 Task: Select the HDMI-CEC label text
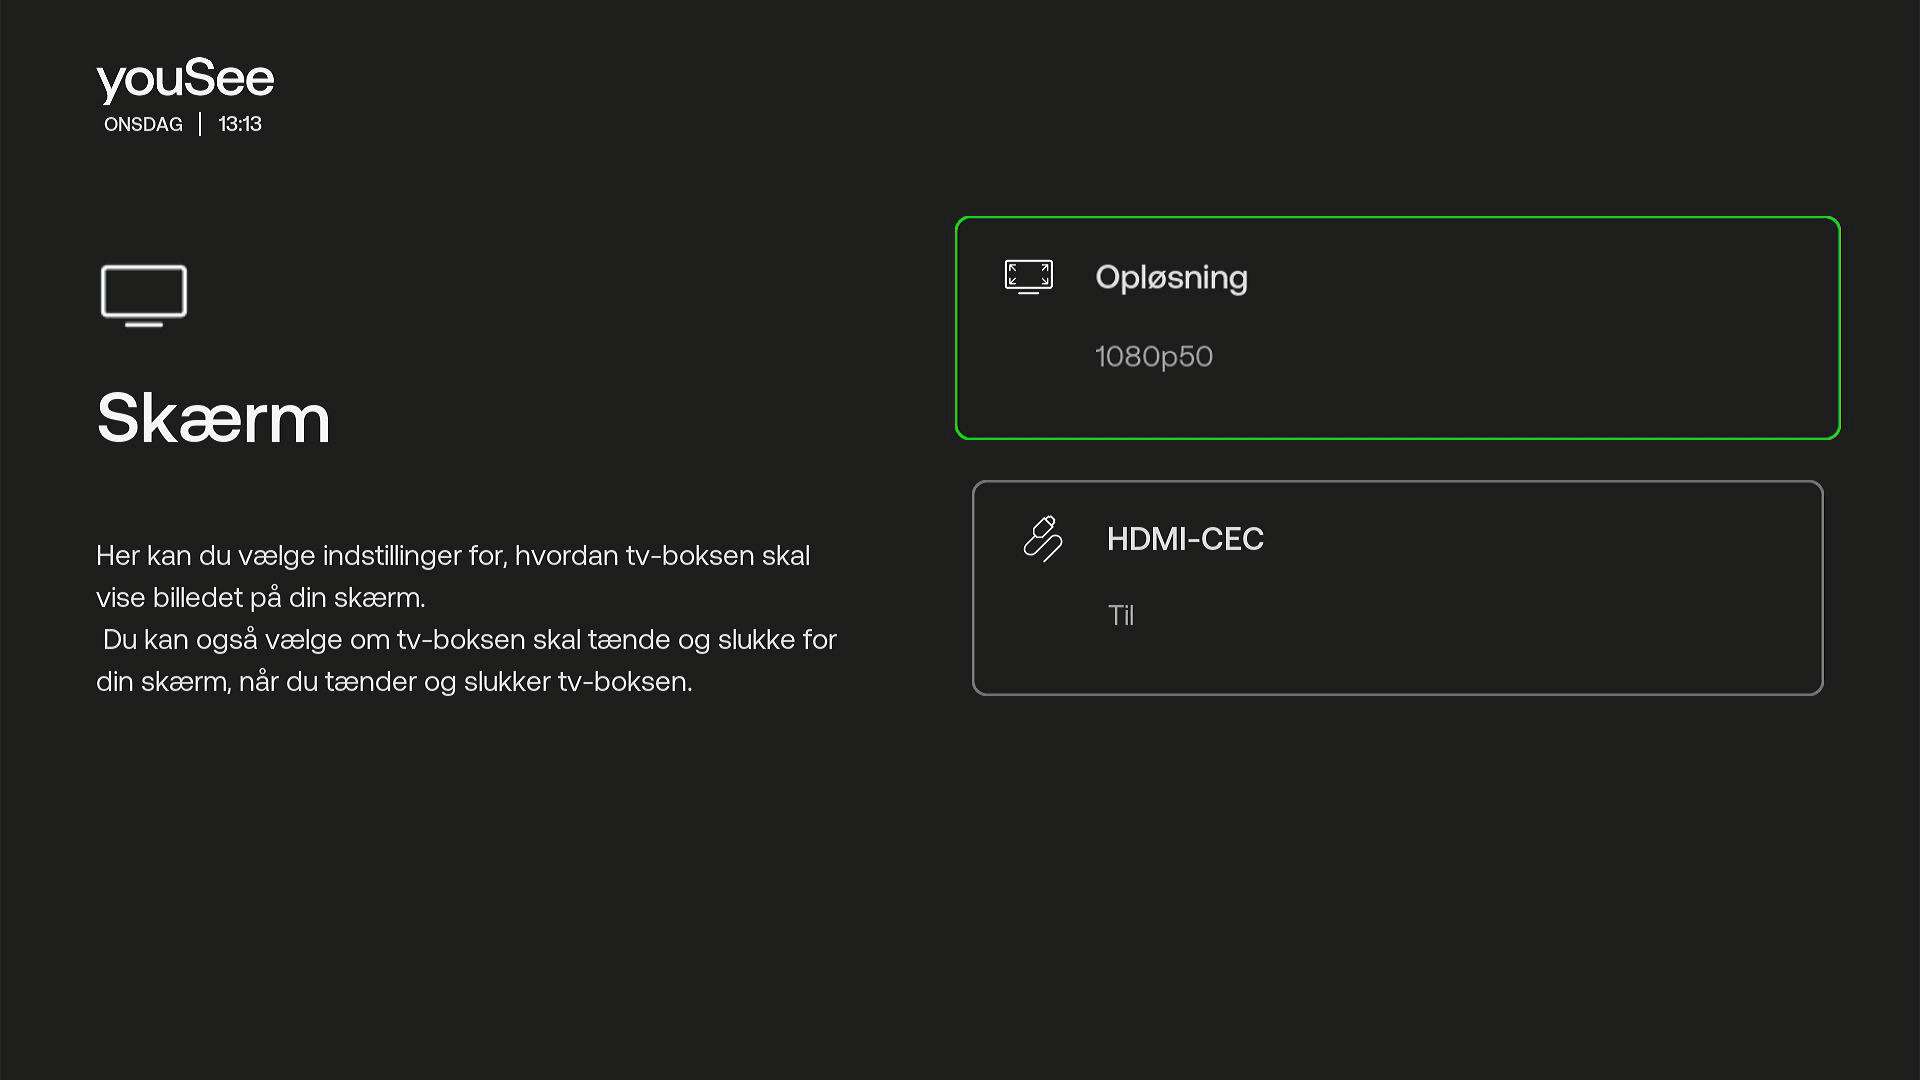1185,539
